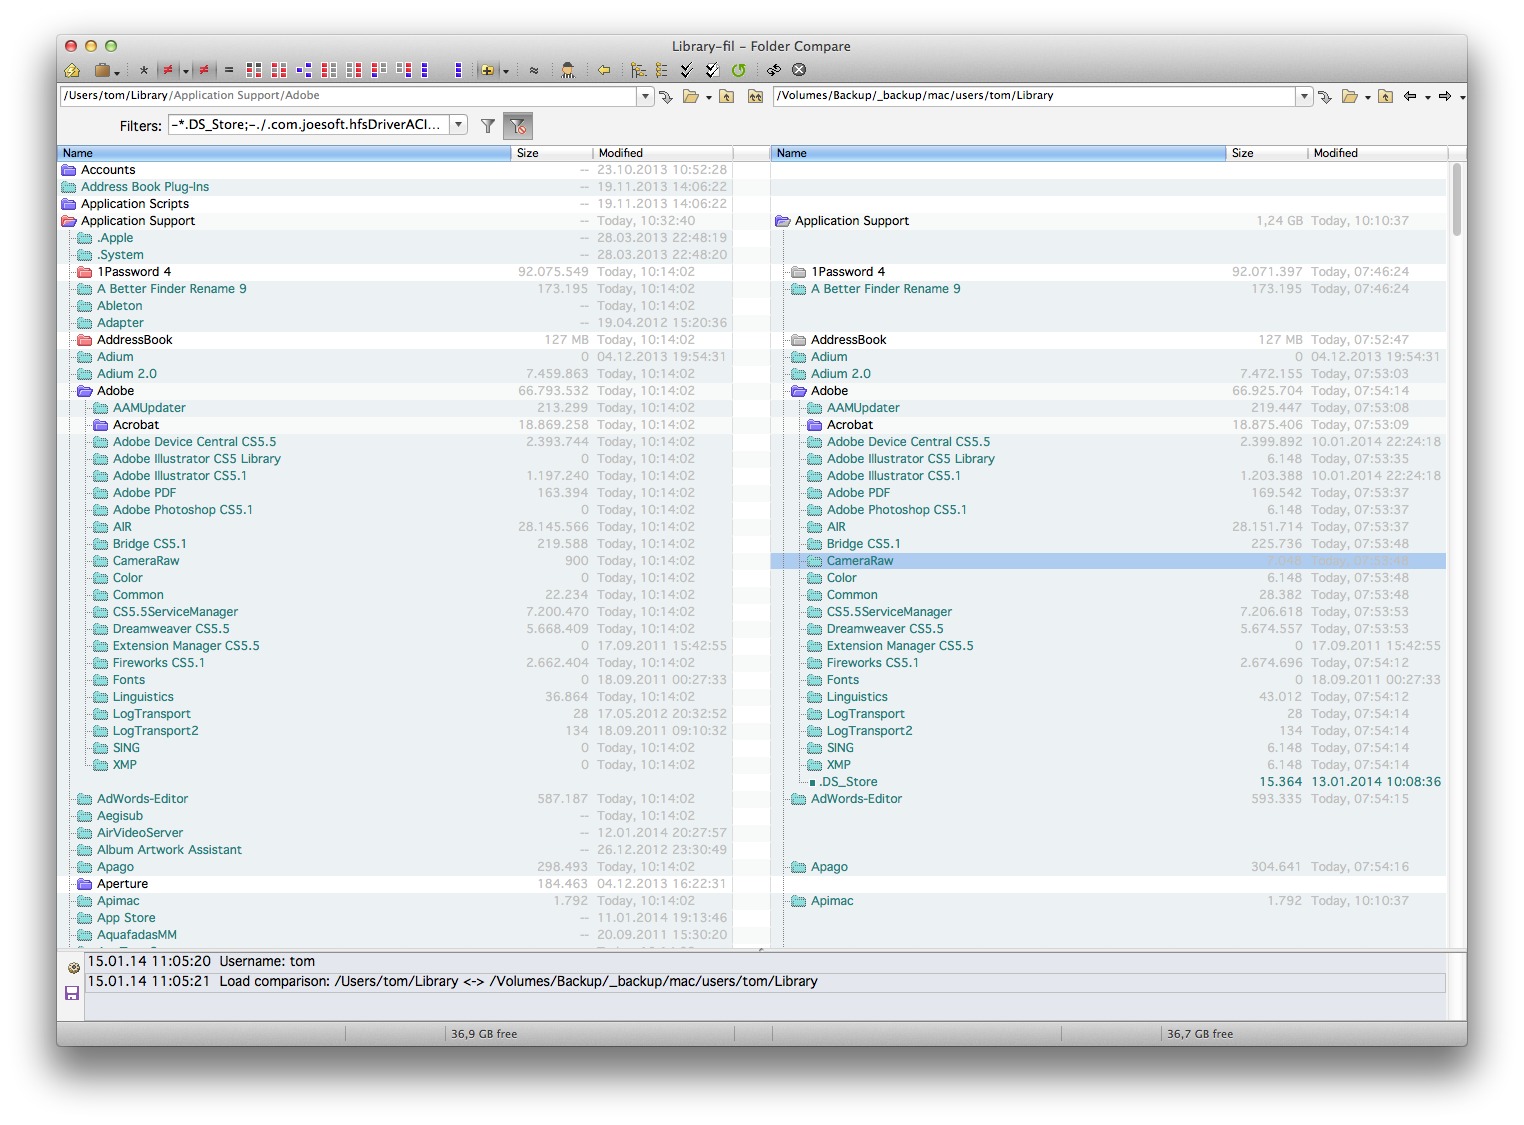Load right path with curved arrow icon
This screenshot has height=1125, width=1524.
pyautogui.click(x=1325, y=97)
